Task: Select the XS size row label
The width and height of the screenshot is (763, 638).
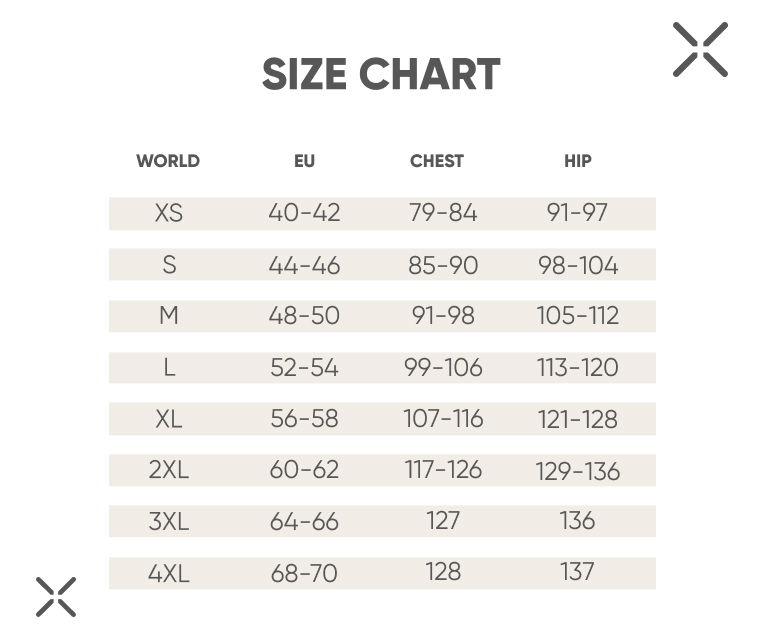Action: (x=169, y=213)
